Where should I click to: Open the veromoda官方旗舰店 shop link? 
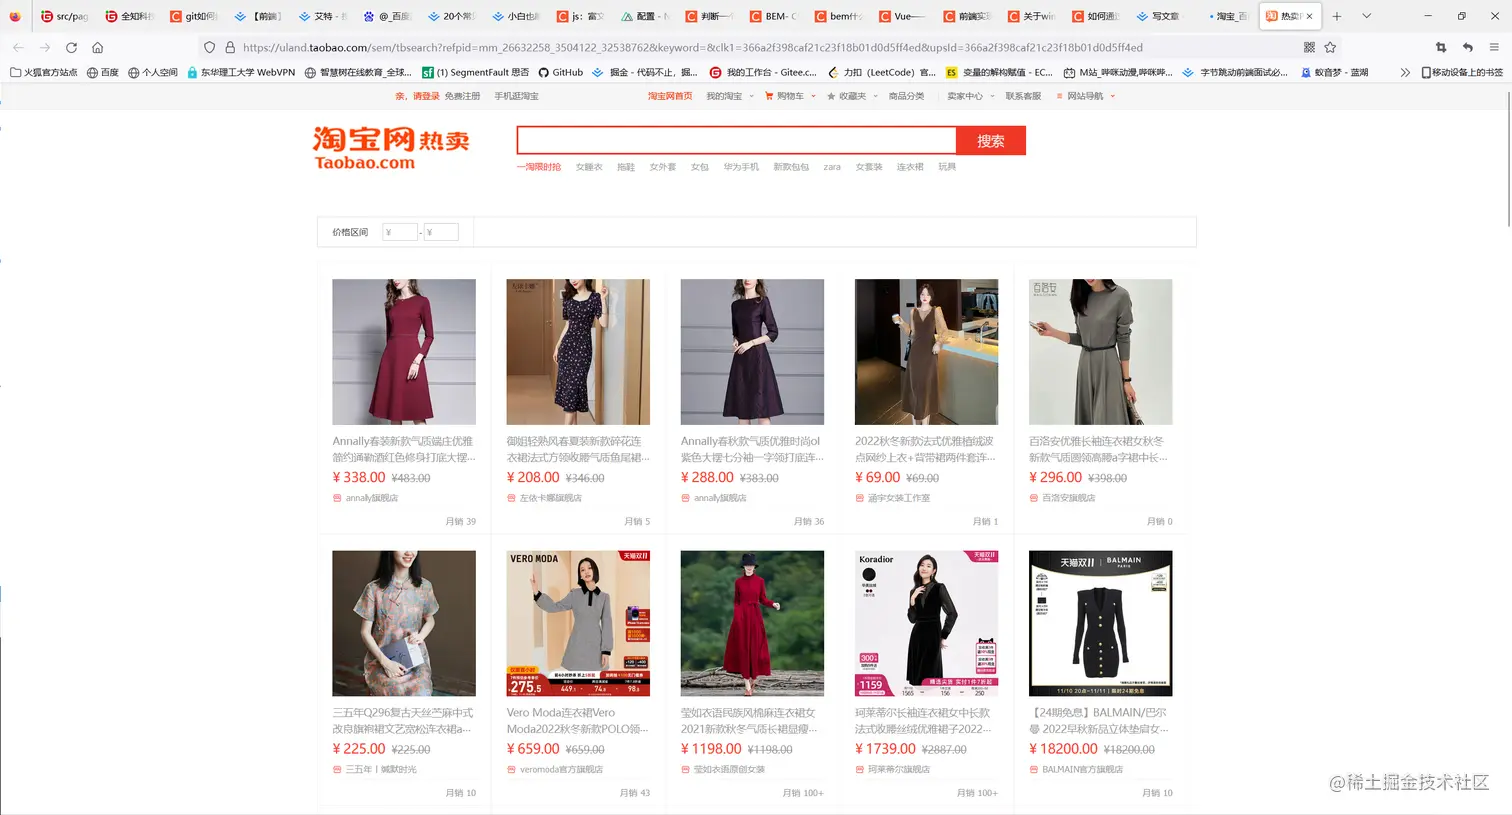click(561, 770)
